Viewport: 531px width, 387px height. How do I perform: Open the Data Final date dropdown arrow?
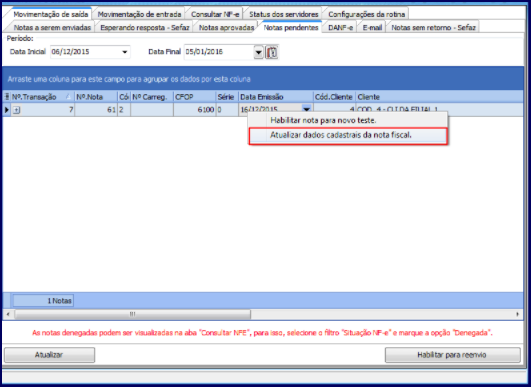pyautogui.click(x=259, y=52)
